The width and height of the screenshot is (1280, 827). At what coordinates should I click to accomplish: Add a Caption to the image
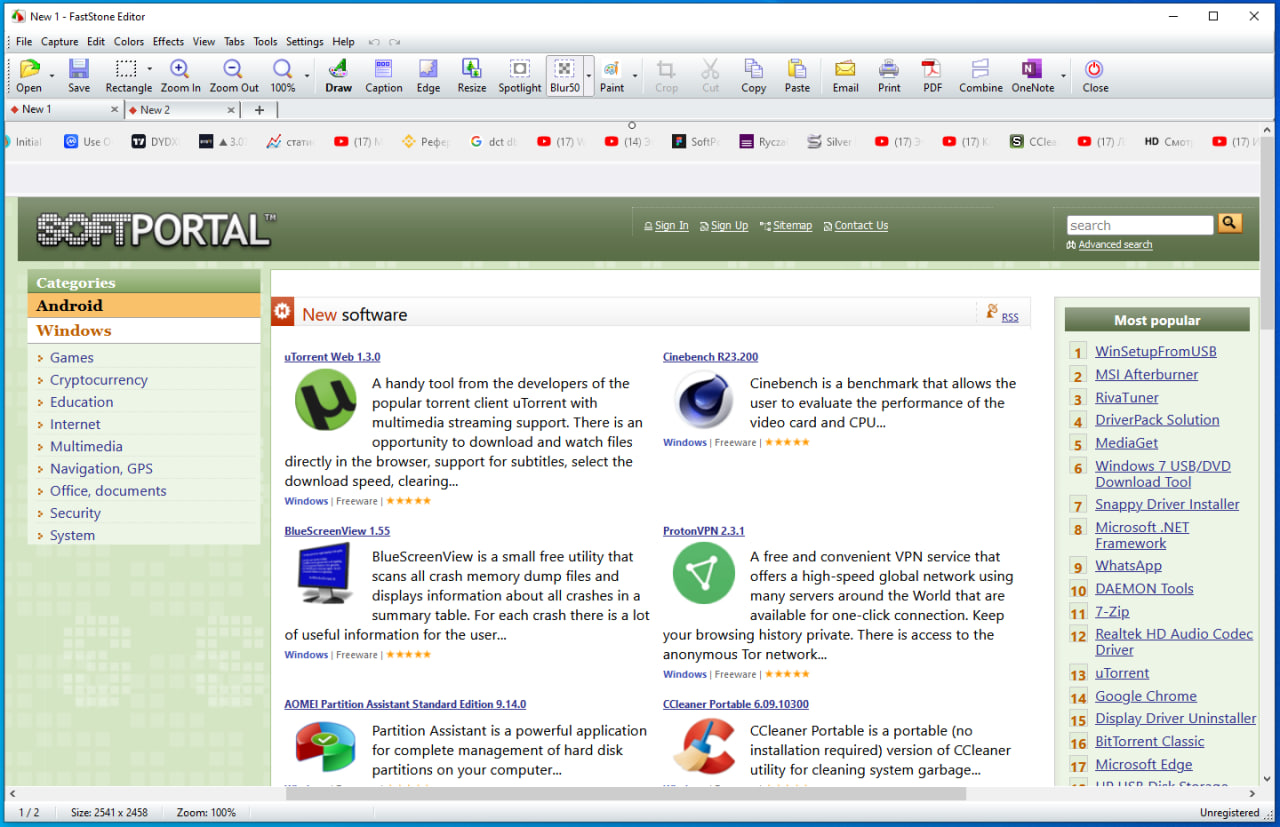(383, 69)
